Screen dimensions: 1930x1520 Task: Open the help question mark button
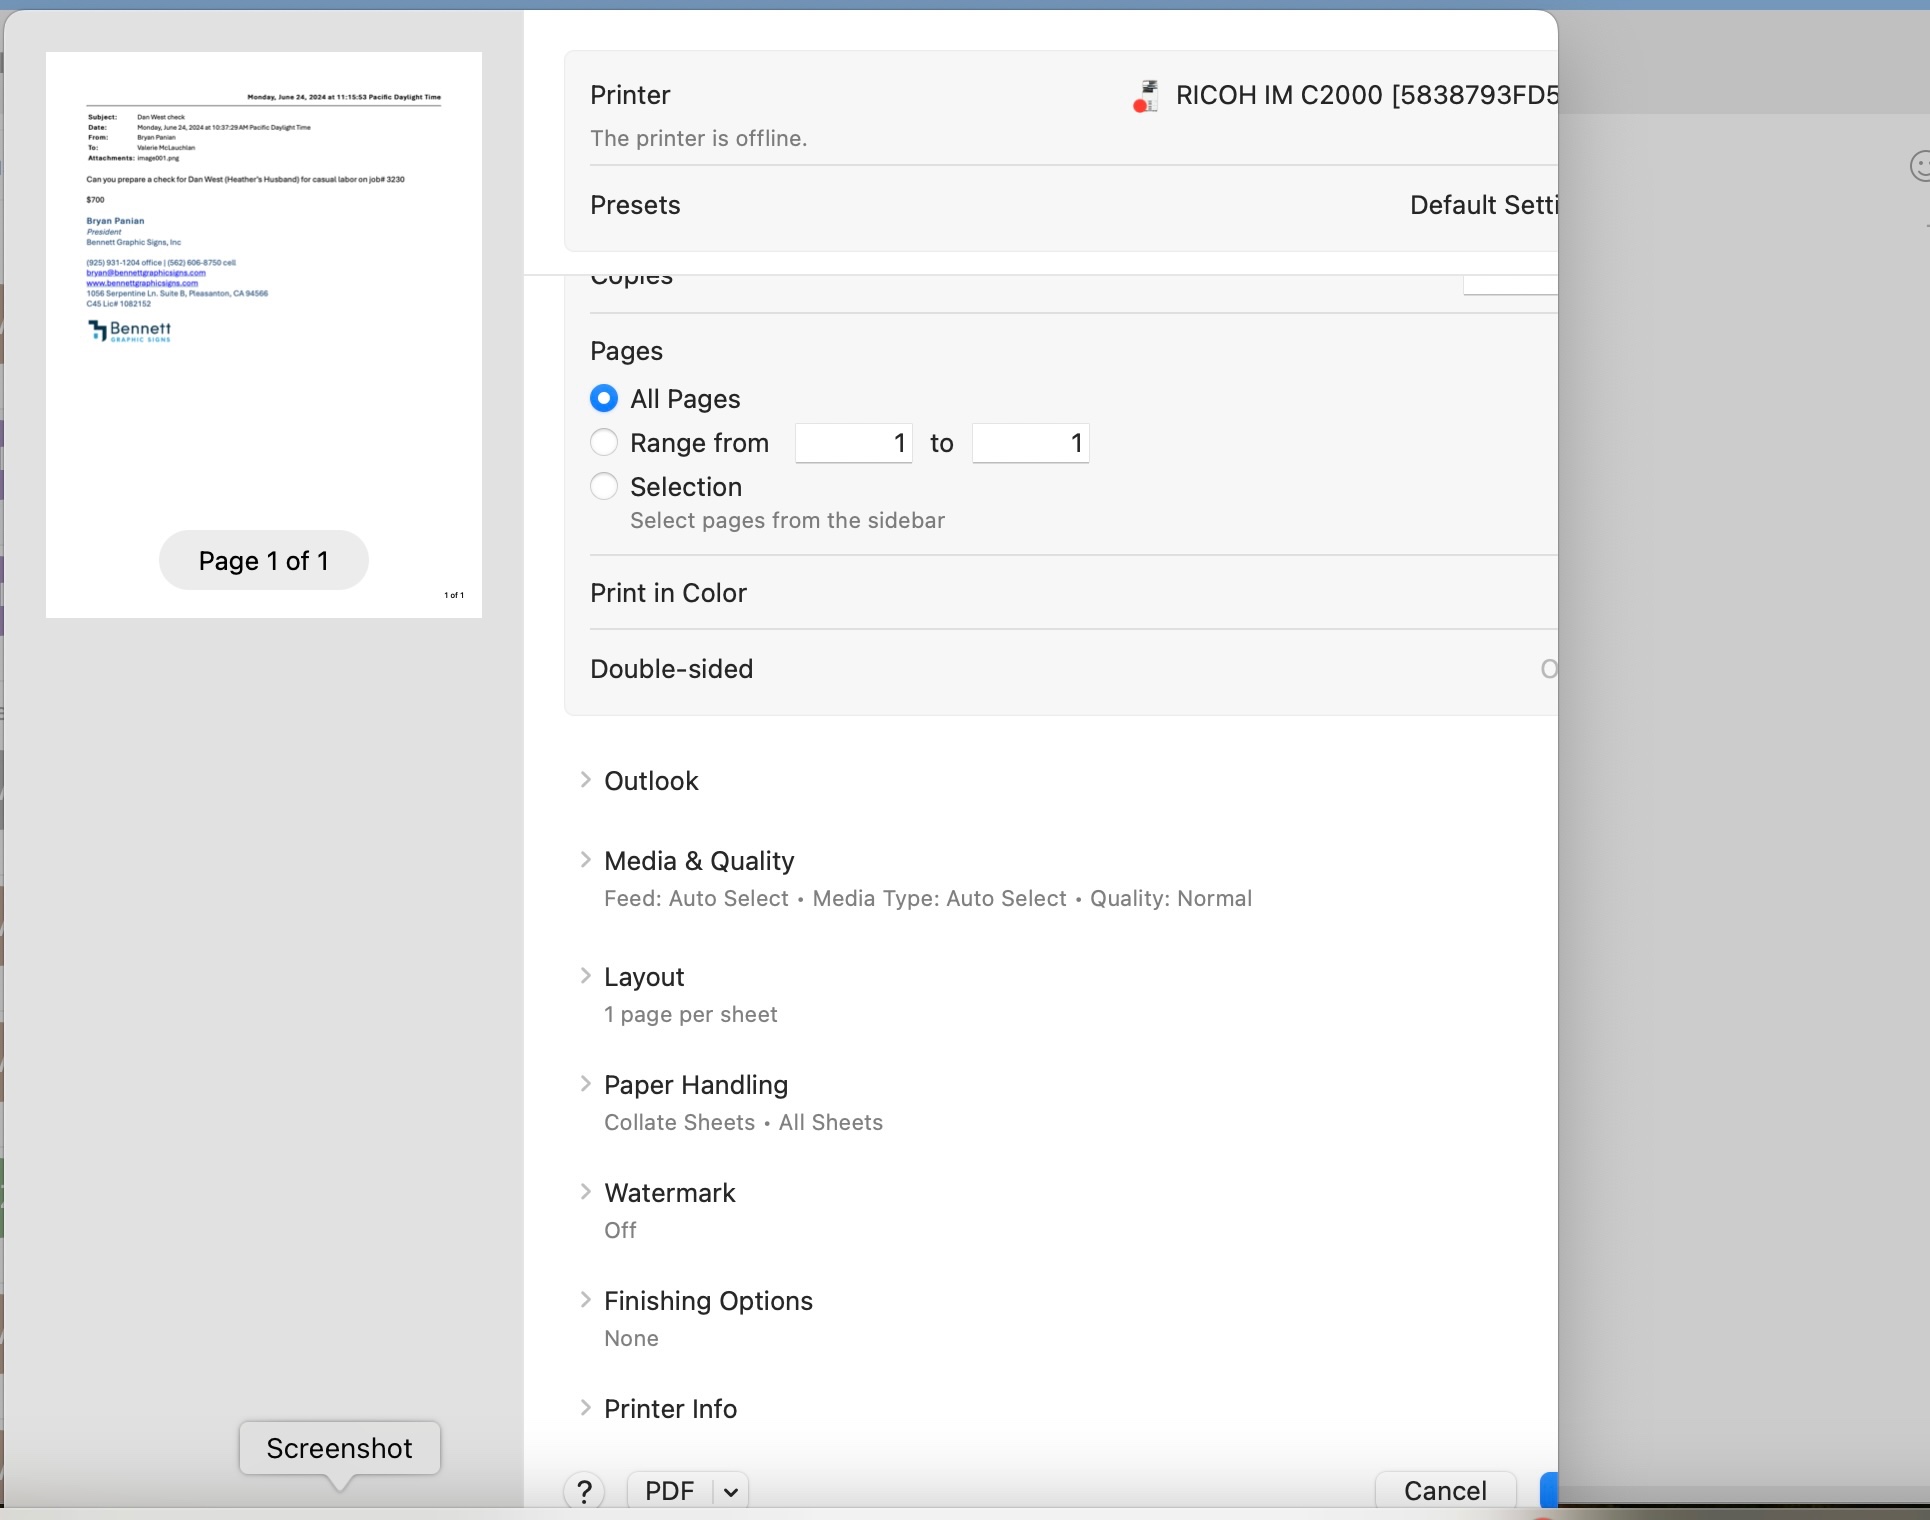584,1491
